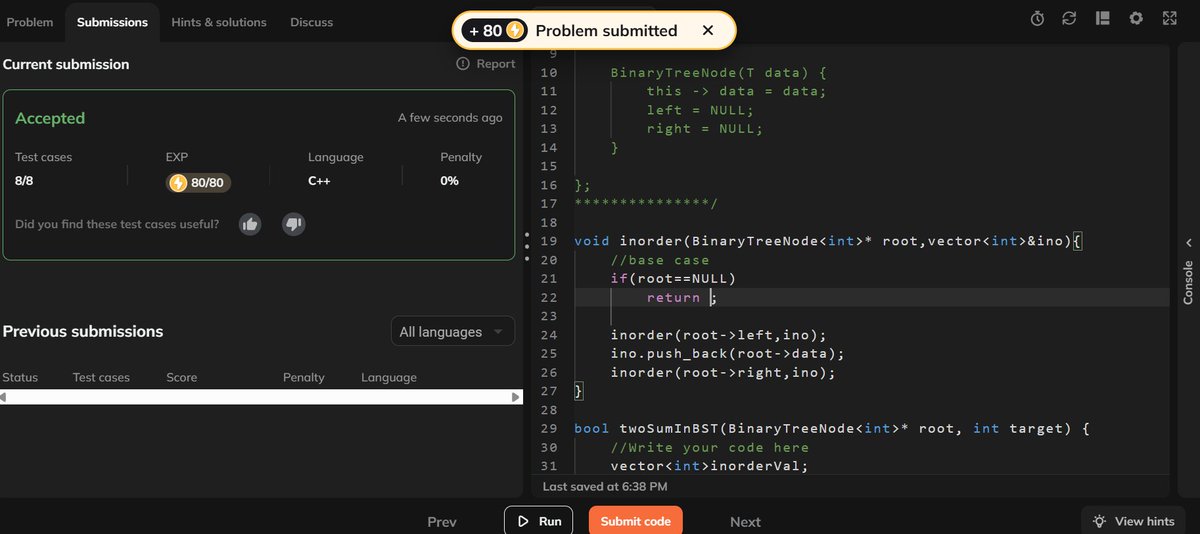Click the 'Did you find these test cases useful?' text

(x=117, y=224)
